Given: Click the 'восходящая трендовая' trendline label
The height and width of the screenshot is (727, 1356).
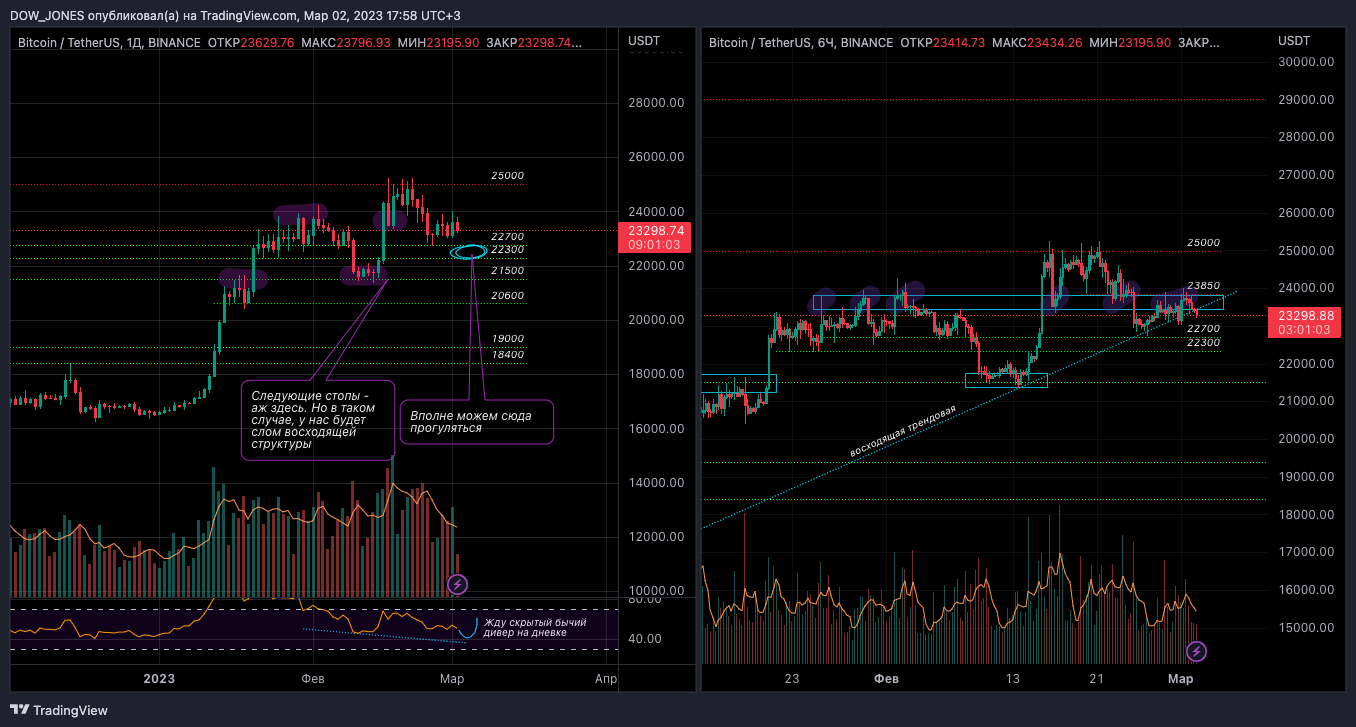Looking at the screenshot, I should 903,432.
